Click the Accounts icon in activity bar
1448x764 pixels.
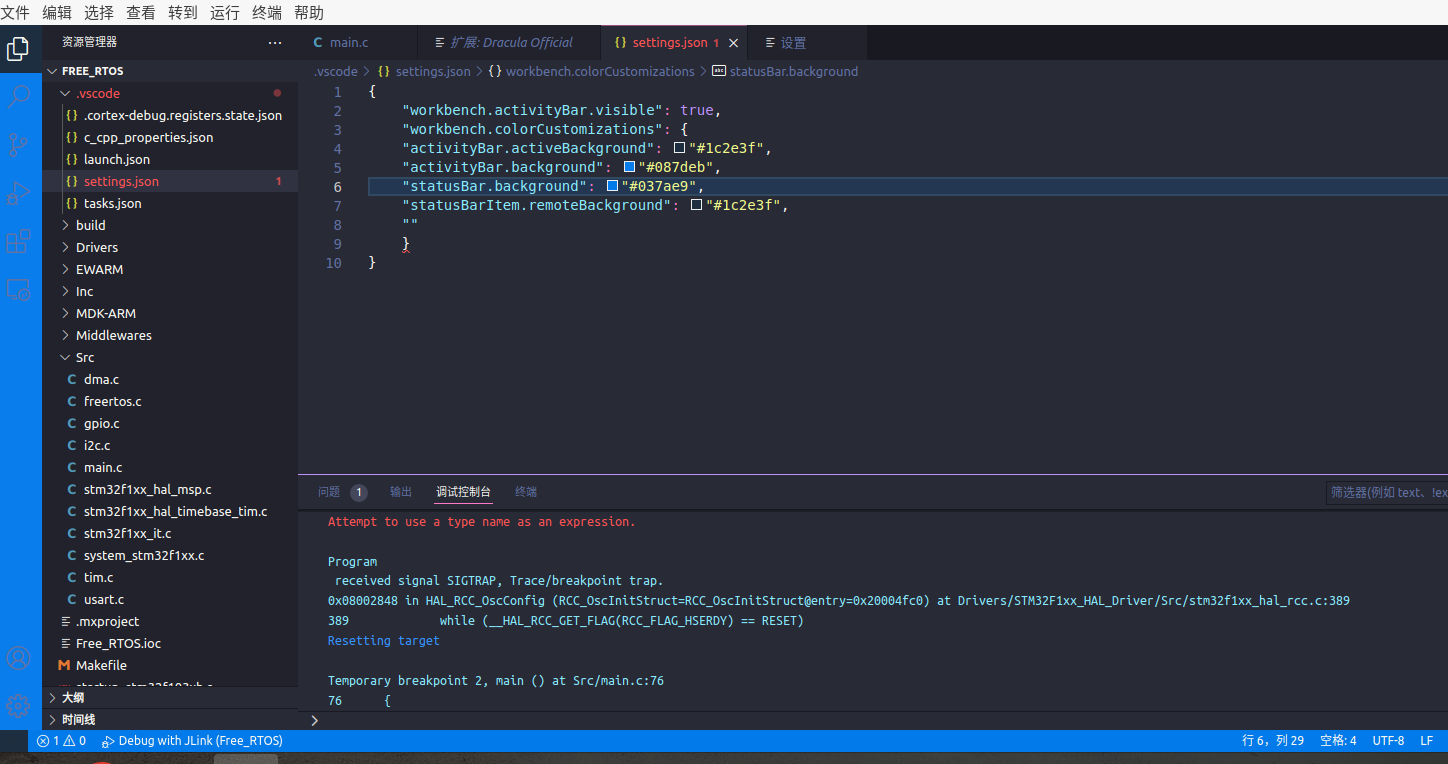click(x=19, y=658)
